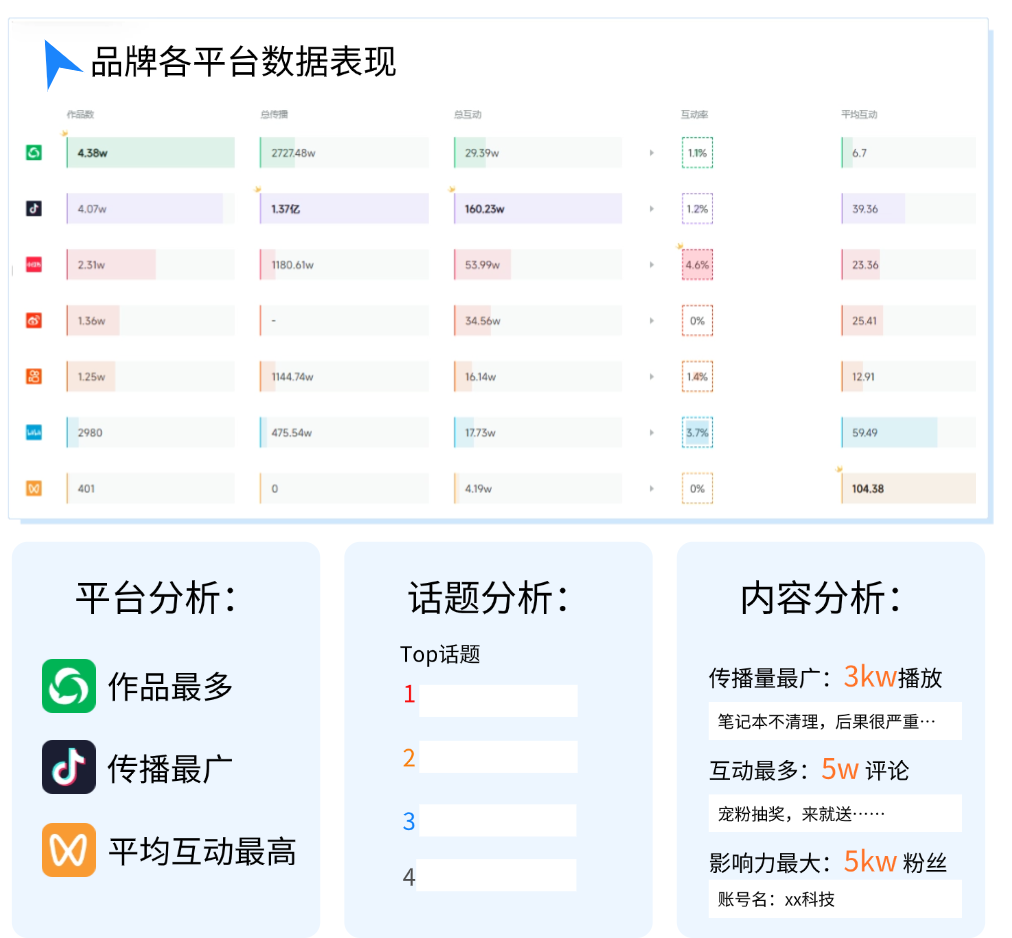Expand the arrow before the 1.4% rate
Image resolution: width=1012 pixels, height=938 pixels.
[652, 376]
